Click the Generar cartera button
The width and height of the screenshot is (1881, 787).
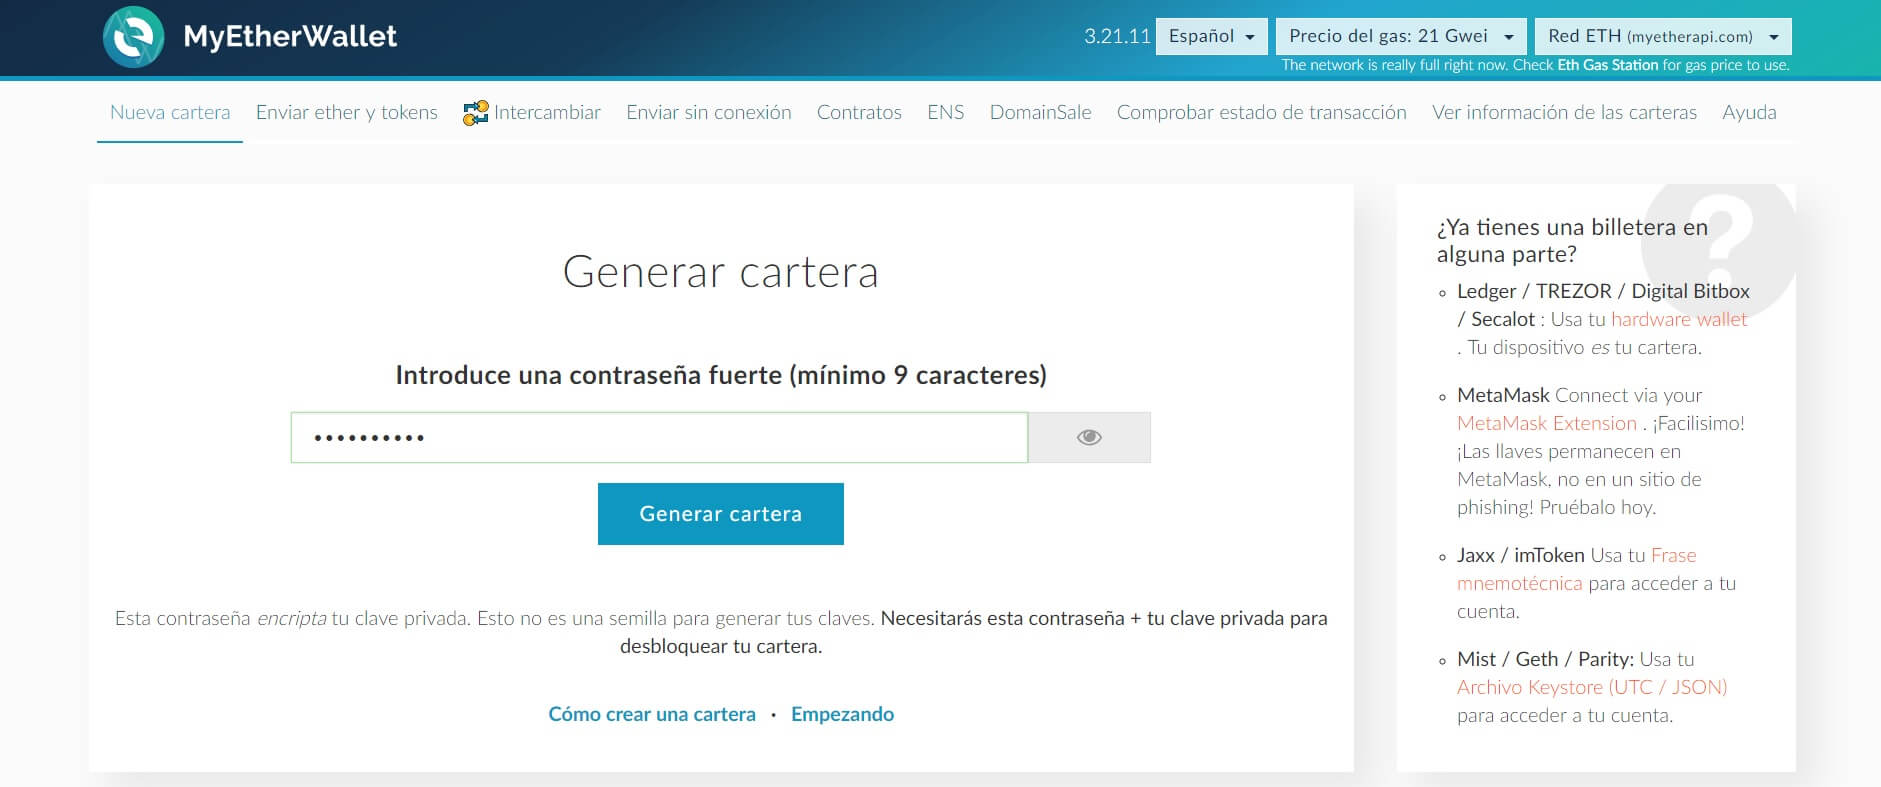pyautogui.click(x=721, y=514)
